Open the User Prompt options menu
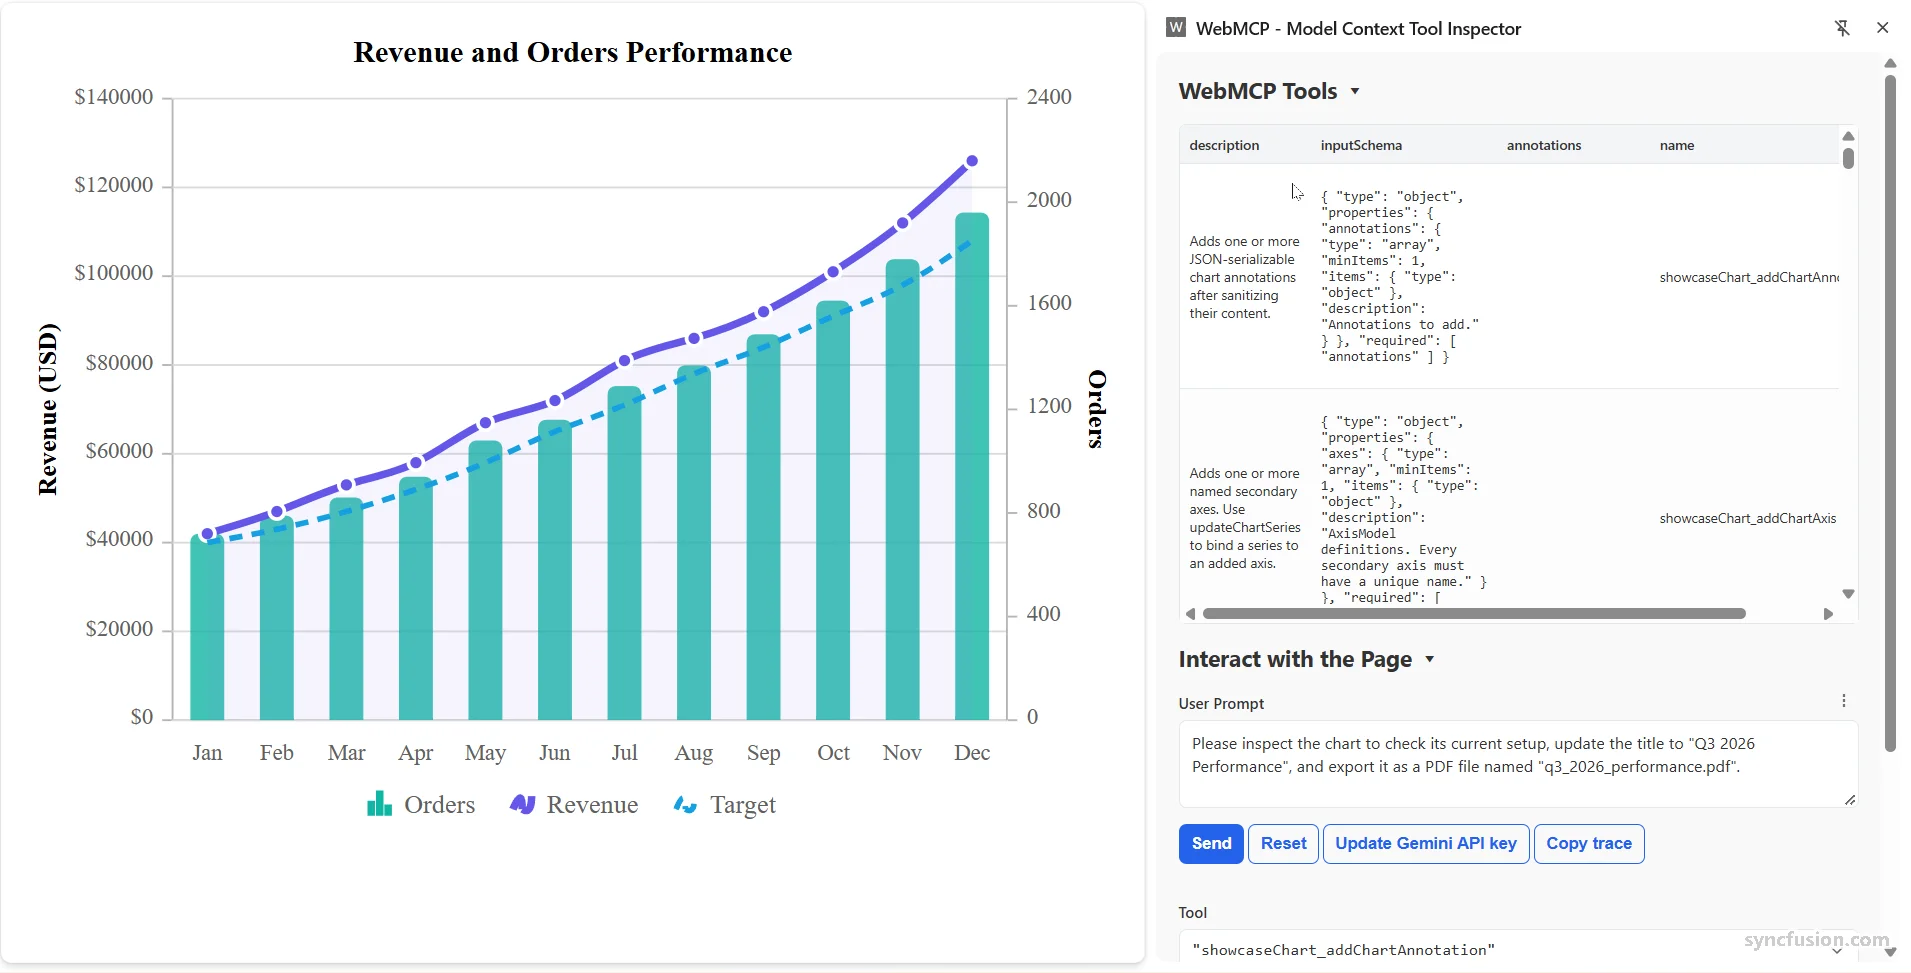The width and height of the screenshot is (1911, 973). pos(1844,701)
